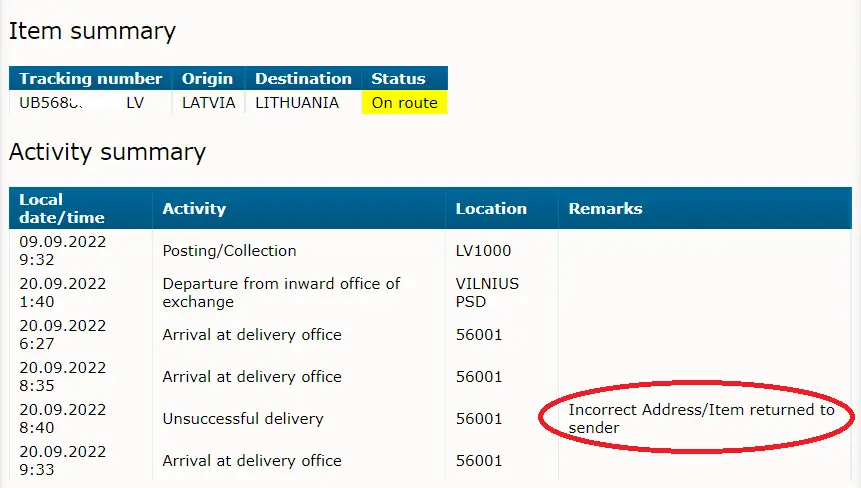This screenshot has height=488, width=861.
Task: Select Departure from inward office of exchange
Action: pos(281,293)
